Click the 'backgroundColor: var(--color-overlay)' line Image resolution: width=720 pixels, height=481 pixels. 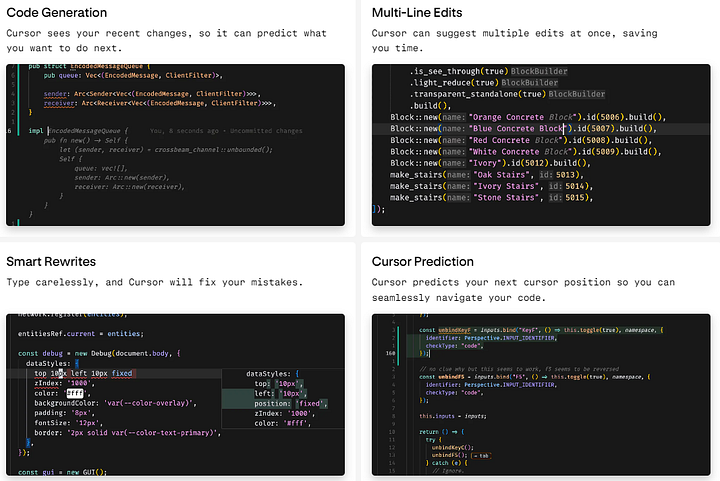pos(115,403)
